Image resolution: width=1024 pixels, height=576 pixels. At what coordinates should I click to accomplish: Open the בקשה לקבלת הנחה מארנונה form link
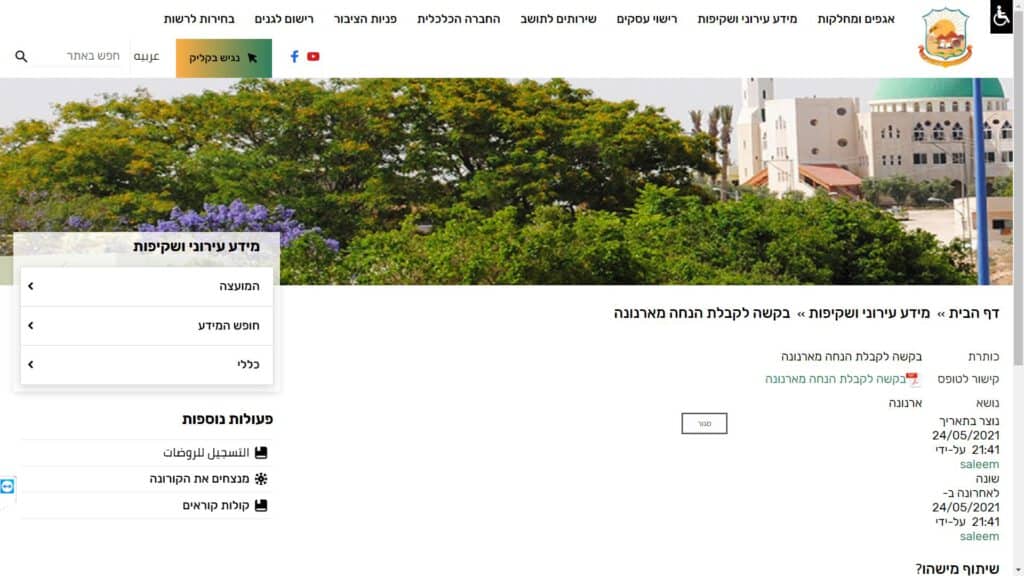[834, 379]
